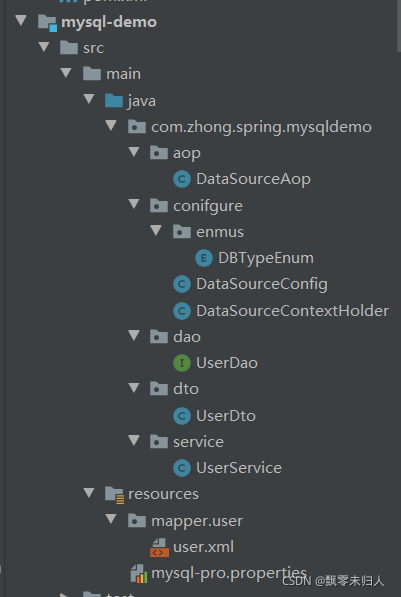Click the mysql-pro.properties file icon
The height and width of the screenshot is (597, 401).
[139, 573]
